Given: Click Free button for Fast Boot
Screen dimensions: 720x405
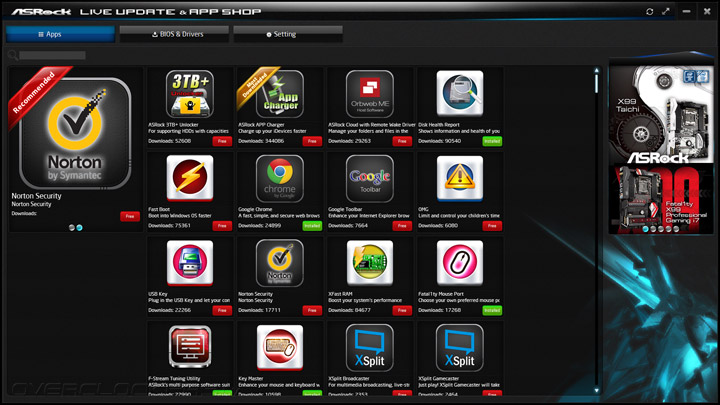Looking at the screenshot, I should 222,226.
